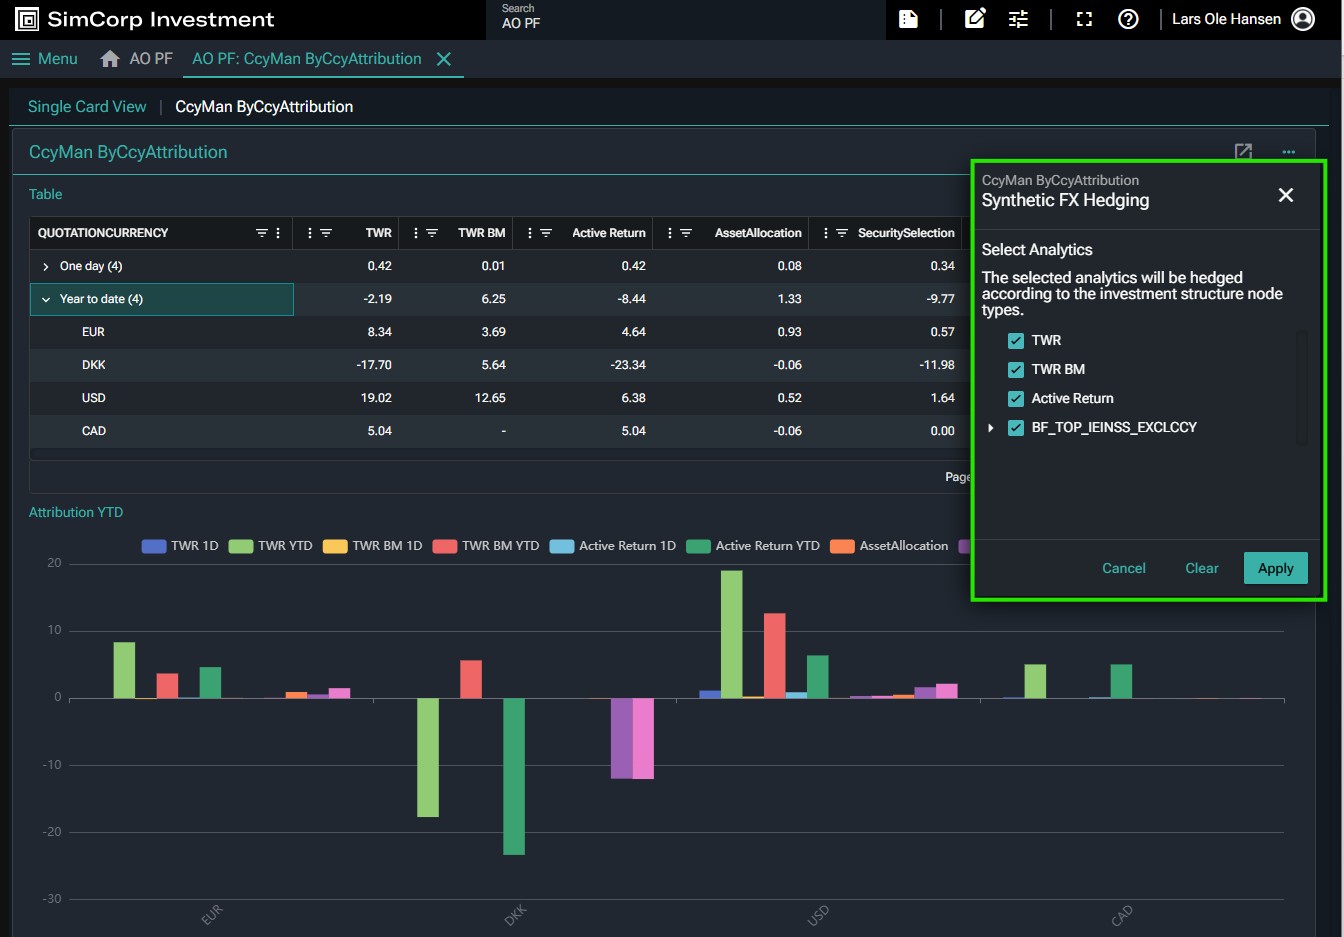Uncheck the TWR analytics checkbox
Image resolution: width=1344 pixels, height=937 pixels.
pyautogui.click(x=1016, y=341)
